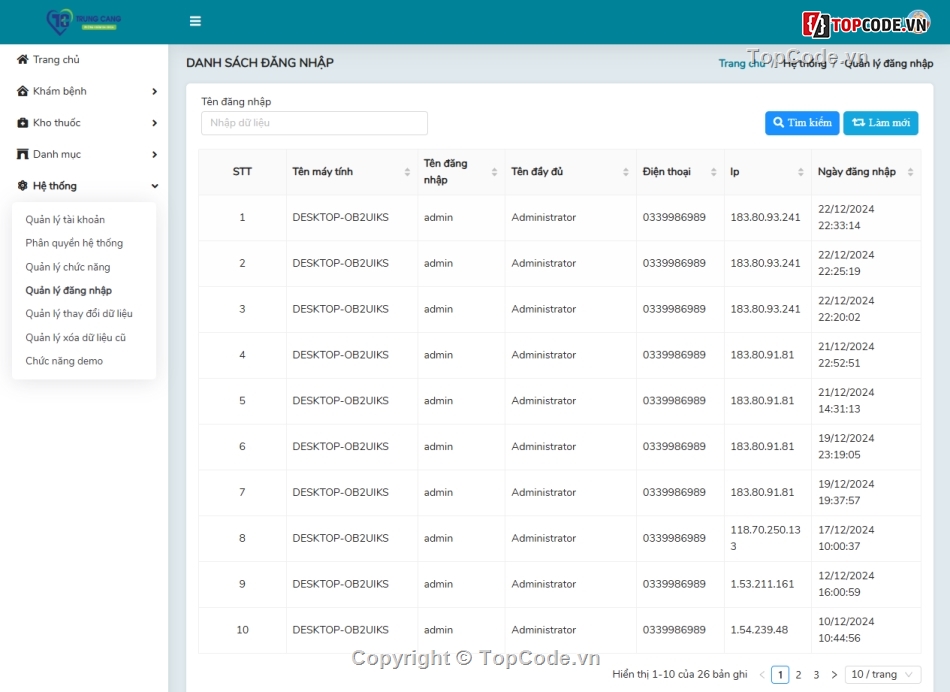The image size is (950, 692).
Task: Click the Danh mục archive icon
Action: [x=22, y=154]
